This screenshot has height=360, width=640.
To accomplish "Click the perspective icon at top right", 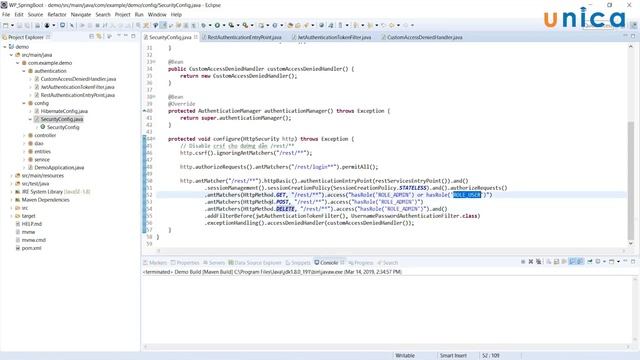I will coord(633,25).
